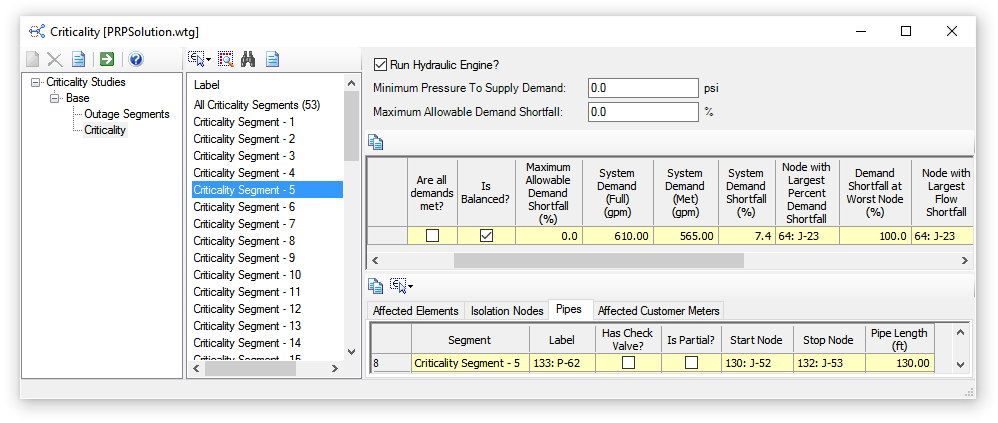
Task: Click the report icon beside the delete X
Action: tap(78, 60)
